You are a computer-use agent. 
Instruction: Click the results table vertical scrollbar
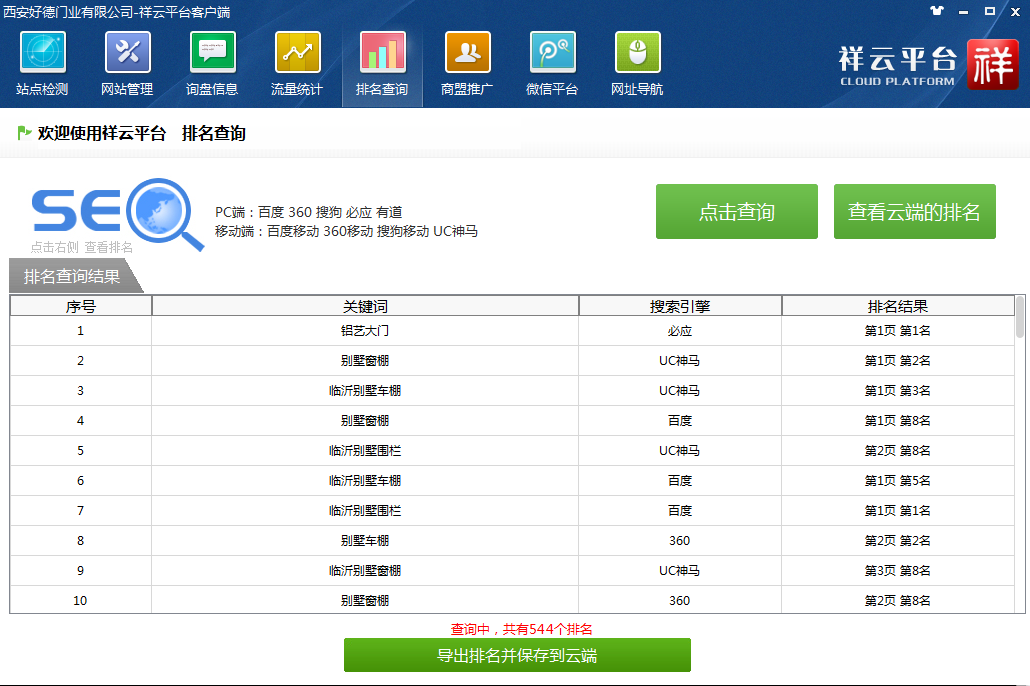click(1020, 450)
